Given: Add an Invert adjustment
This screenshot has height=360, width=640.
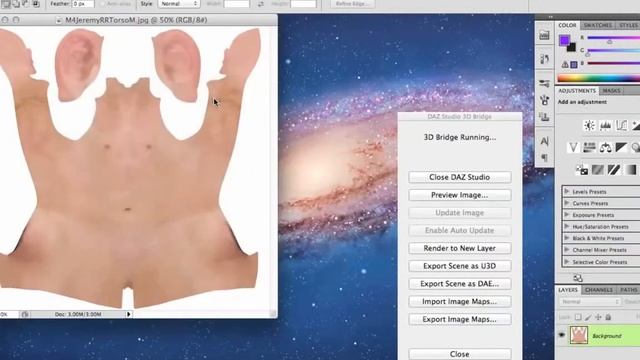Looking at the screenshot, I should tap(582, 169).
